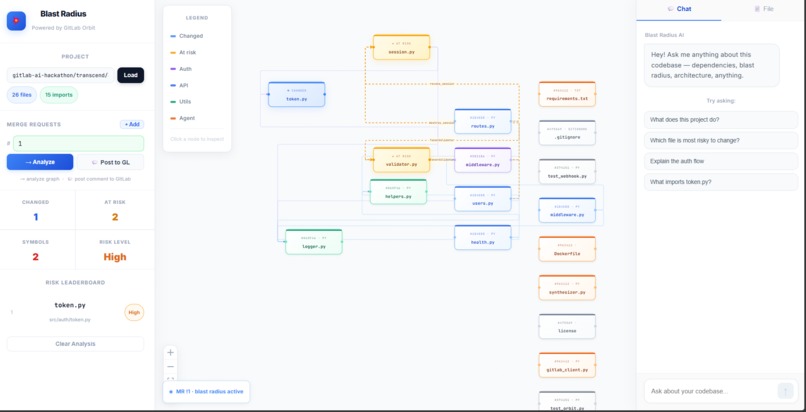The width and height of the screenshot is (806, 412).
Task: Switch to the File tab
Action: tap(763, 9)
